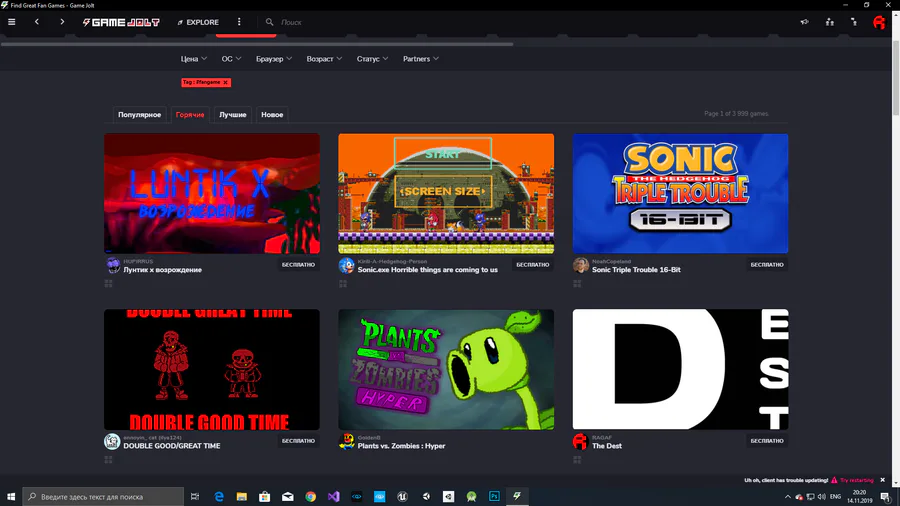Expand the Partners filter dropdown

pos(421,59)
